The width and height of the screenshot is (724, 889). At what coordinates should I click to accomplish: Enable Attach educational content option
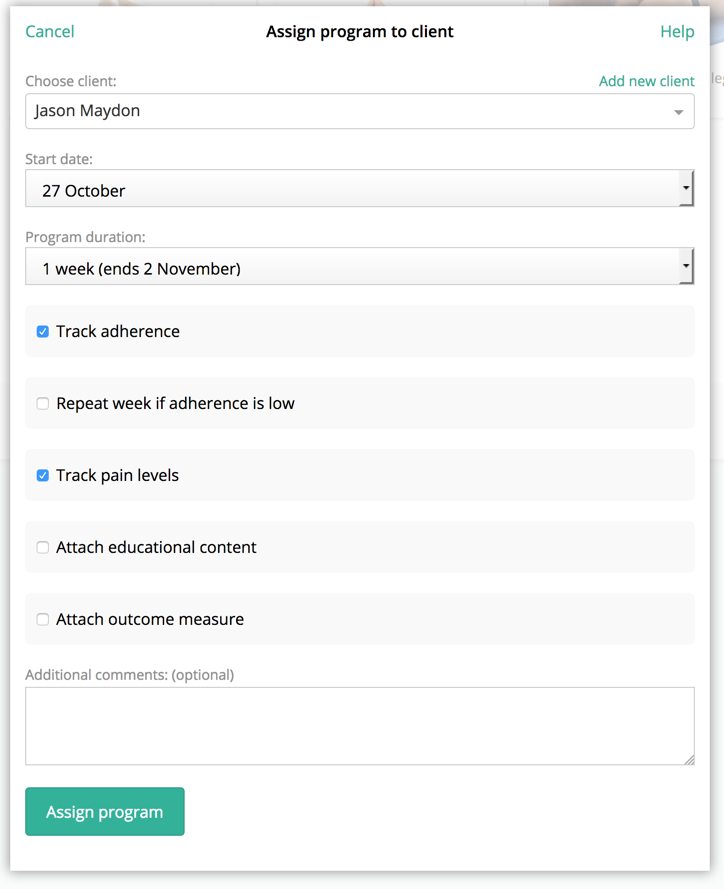(42, 547)
